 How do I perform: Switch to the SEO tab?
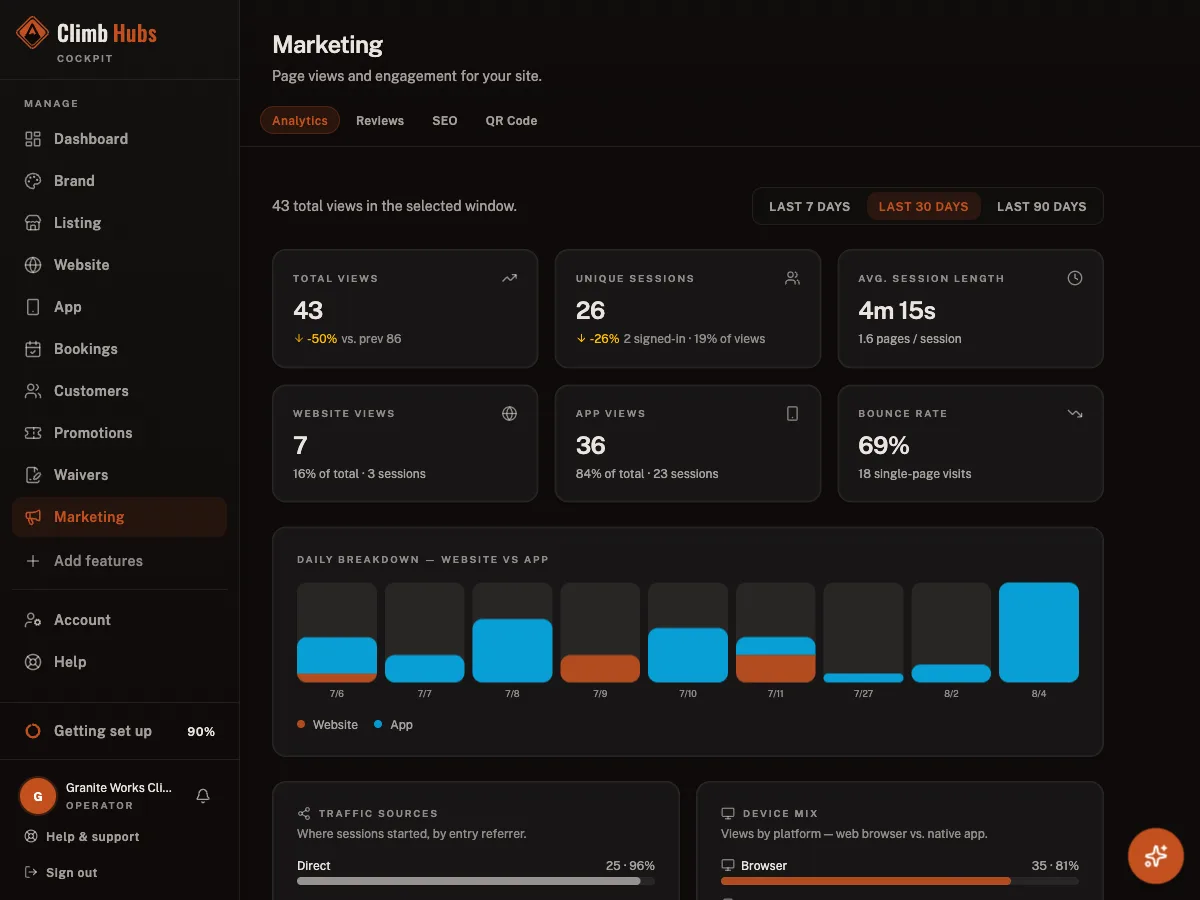[445, 120]
